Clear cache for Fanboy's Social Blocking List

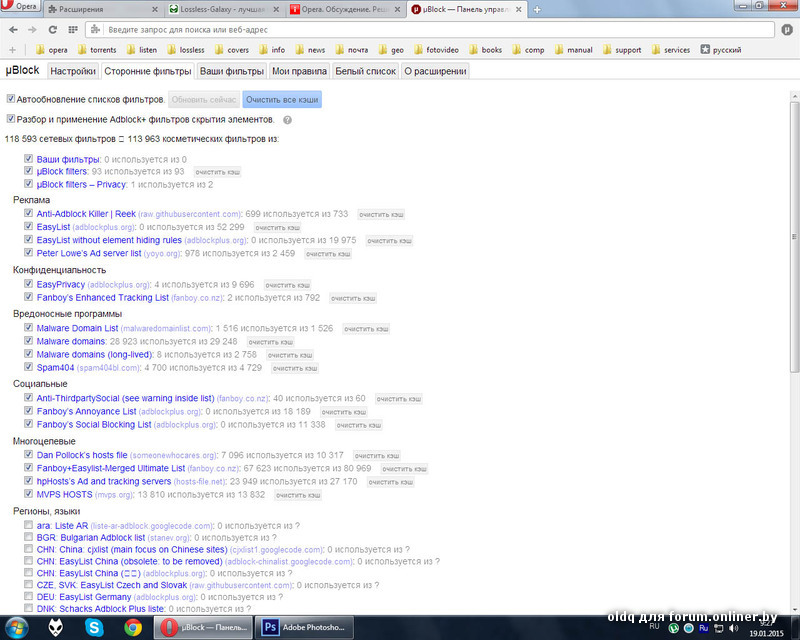tap(359, 426)
